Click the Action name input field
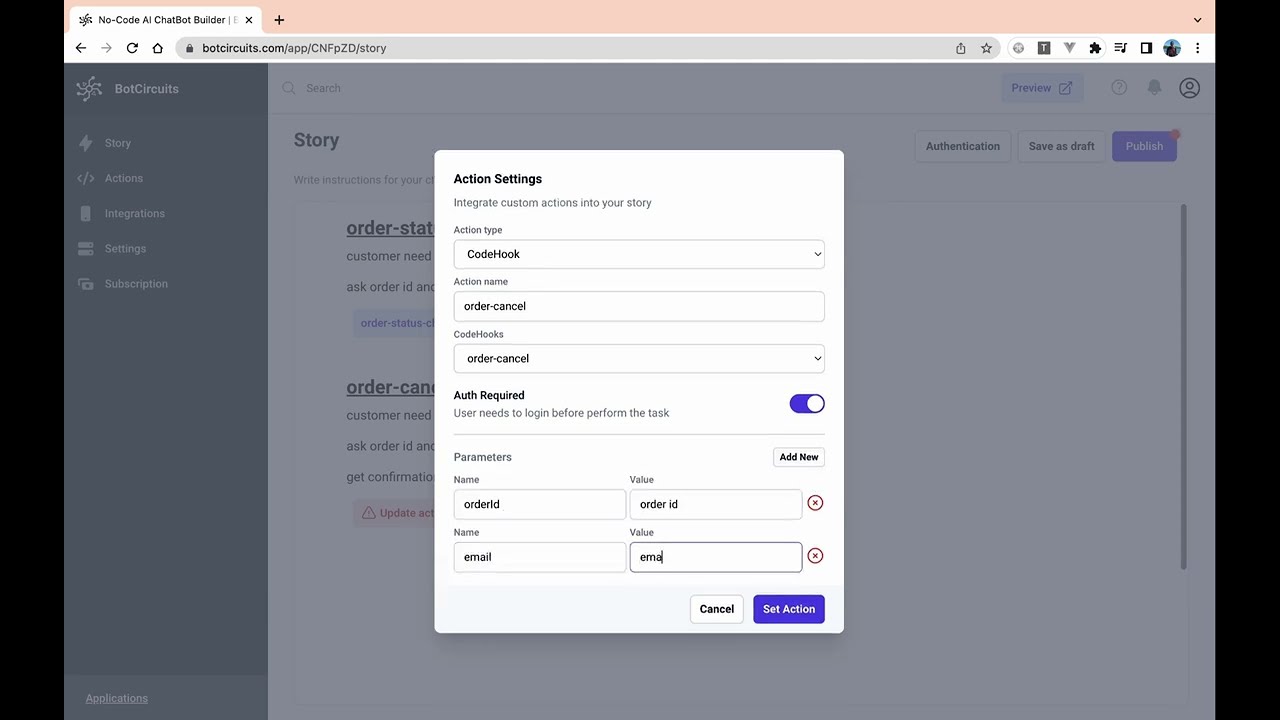Screen dimensions: 1280x720 tap(638, 306)
